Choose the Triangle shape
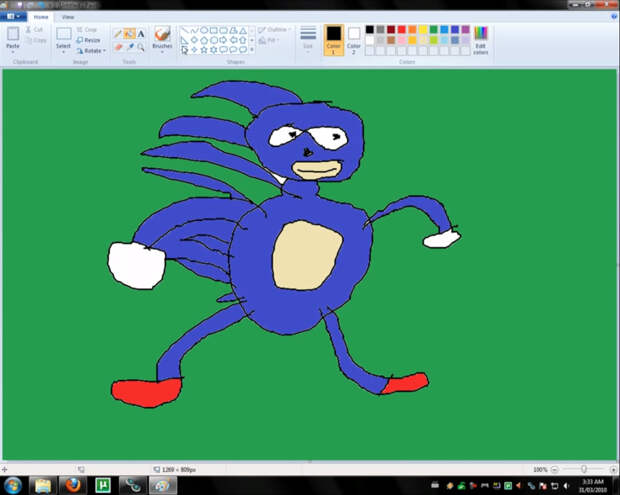This screenshot has width=620, height=495. click(243, 30)
